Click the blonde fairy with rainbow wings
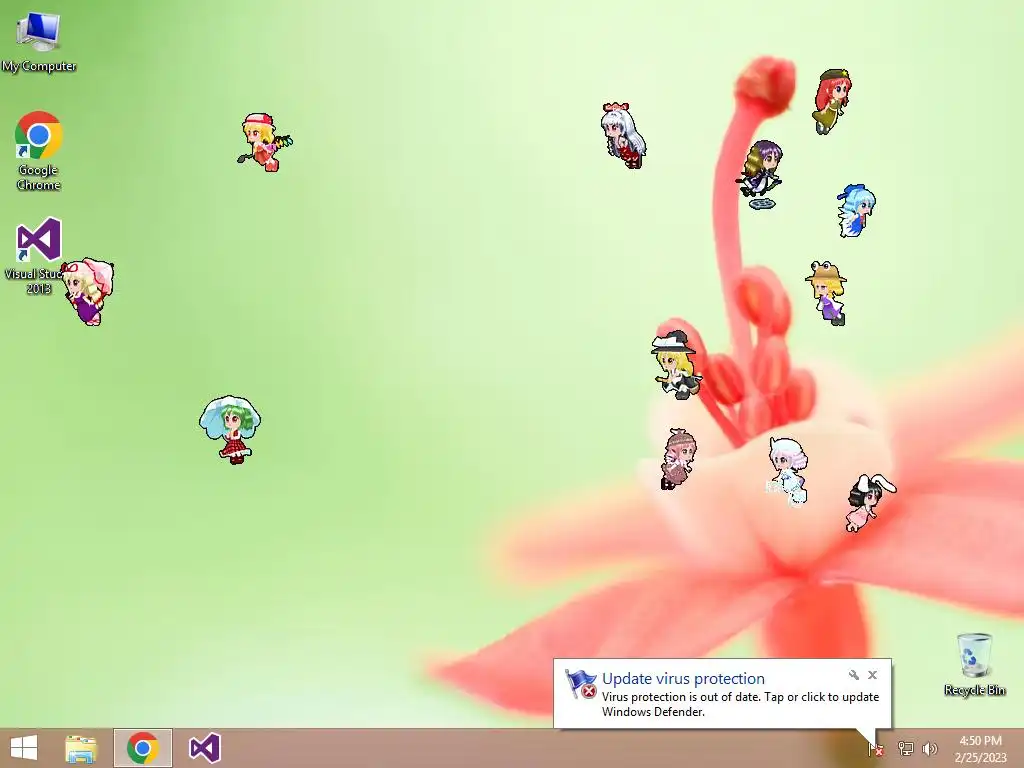The image size is (1024, 768). tap(264, 142)
